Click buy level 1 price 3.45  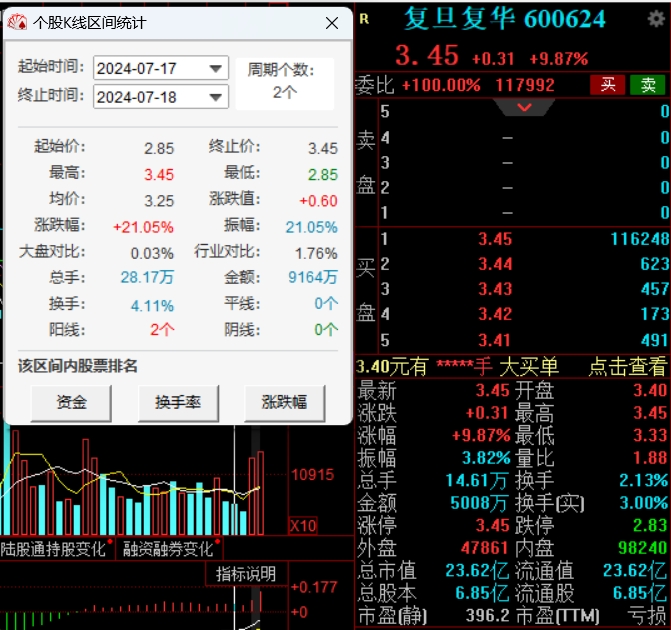495,239
